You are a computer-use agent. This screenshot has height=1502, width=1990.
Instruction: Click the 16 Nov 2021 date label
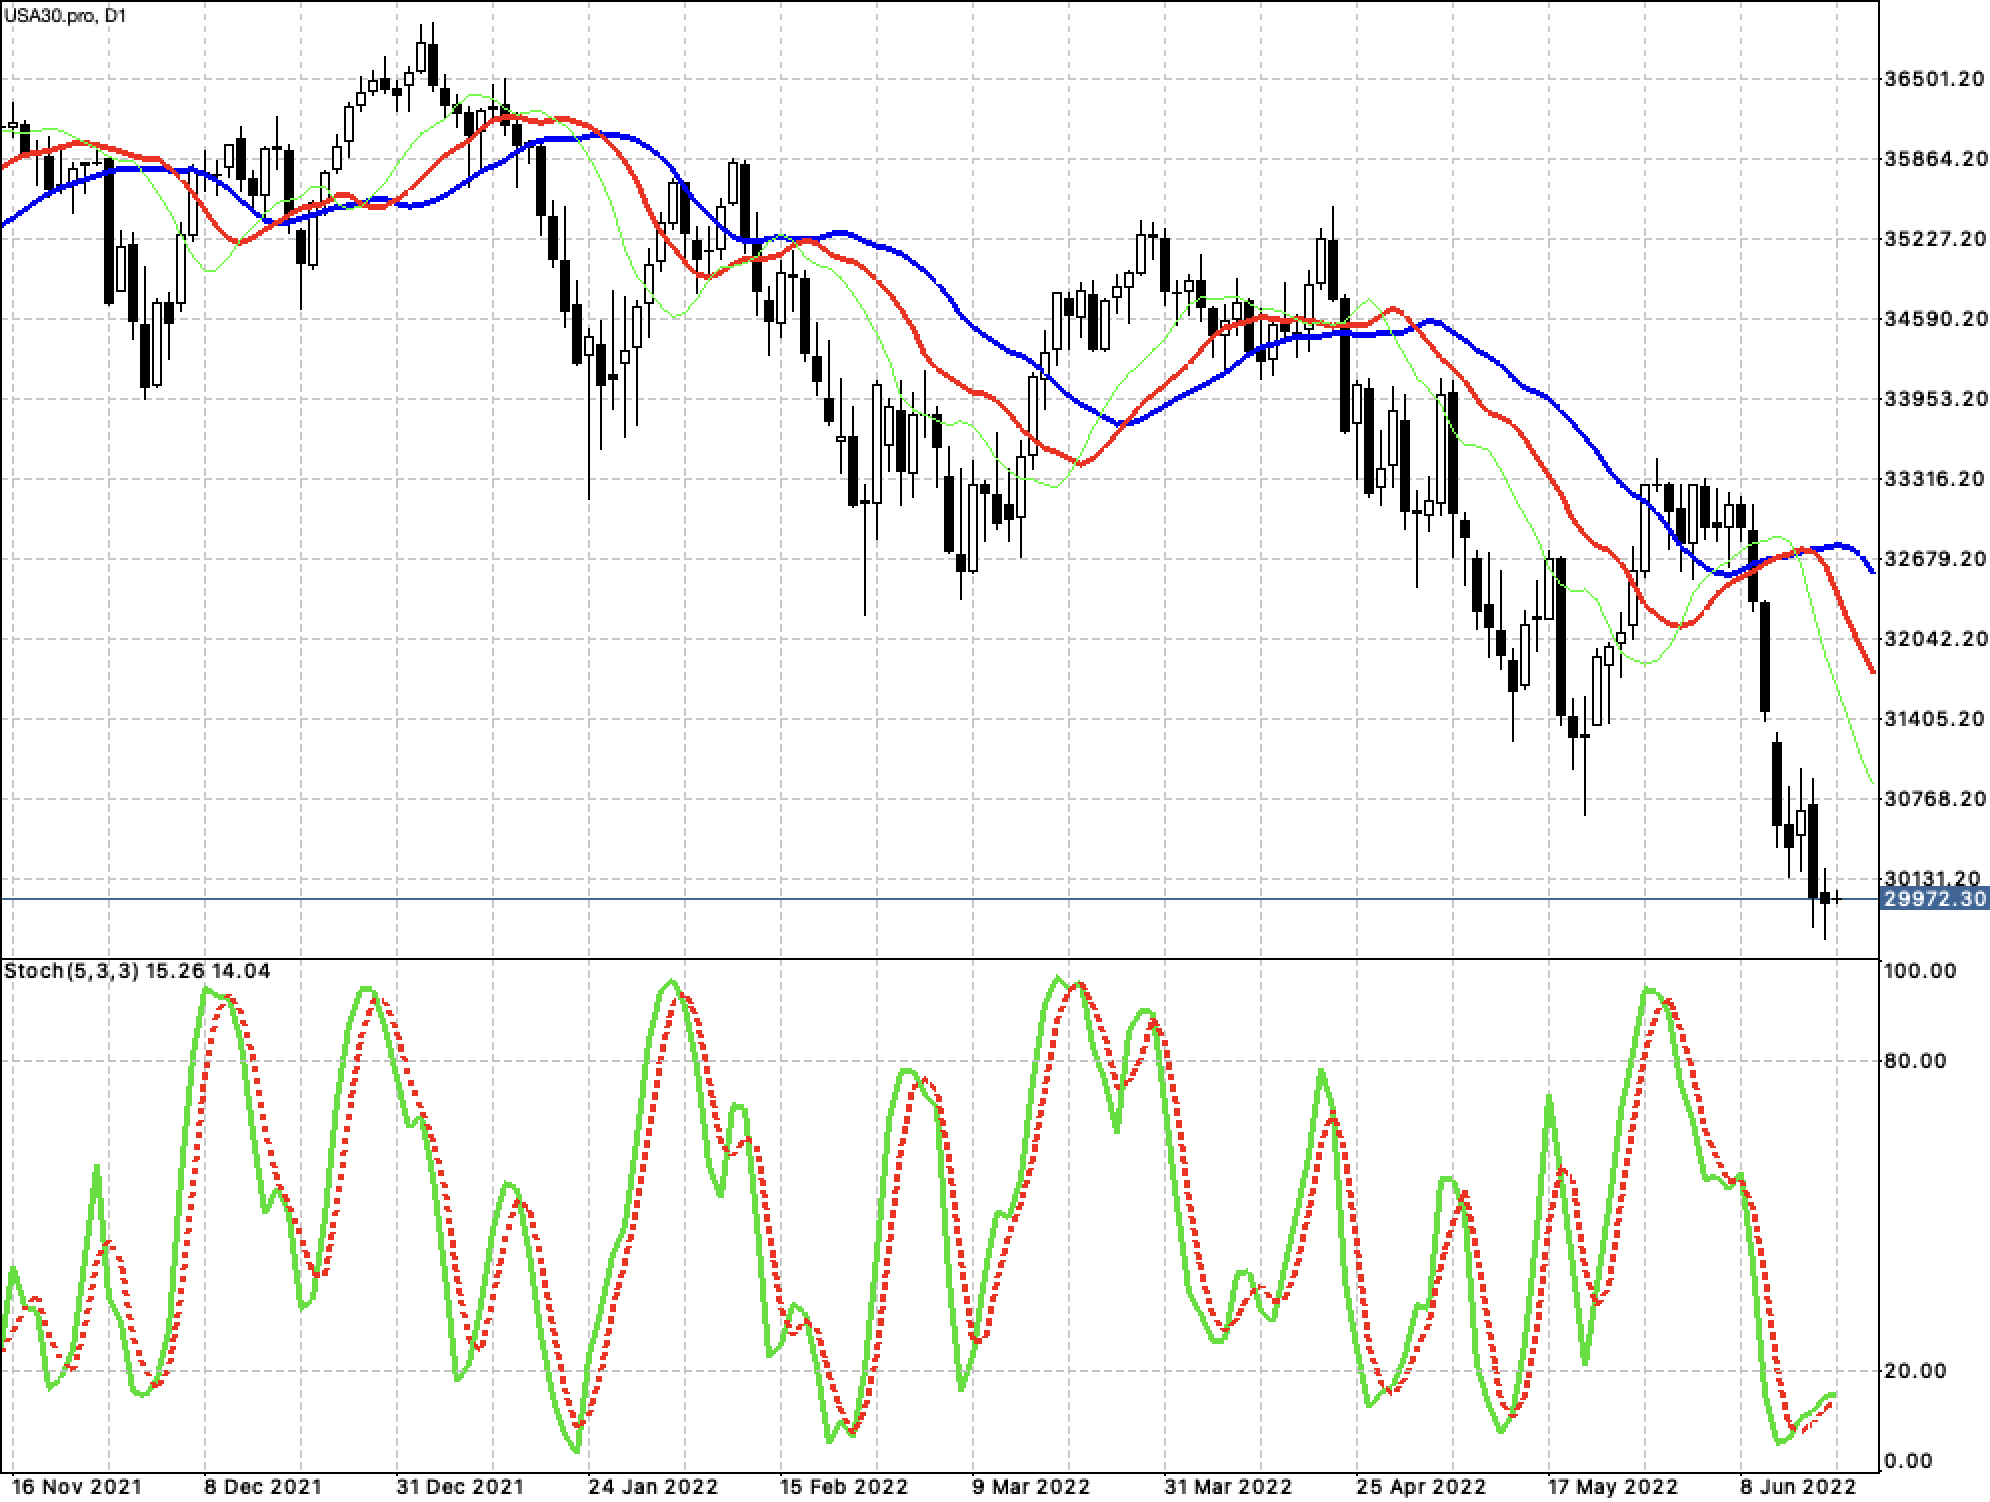77,1486
